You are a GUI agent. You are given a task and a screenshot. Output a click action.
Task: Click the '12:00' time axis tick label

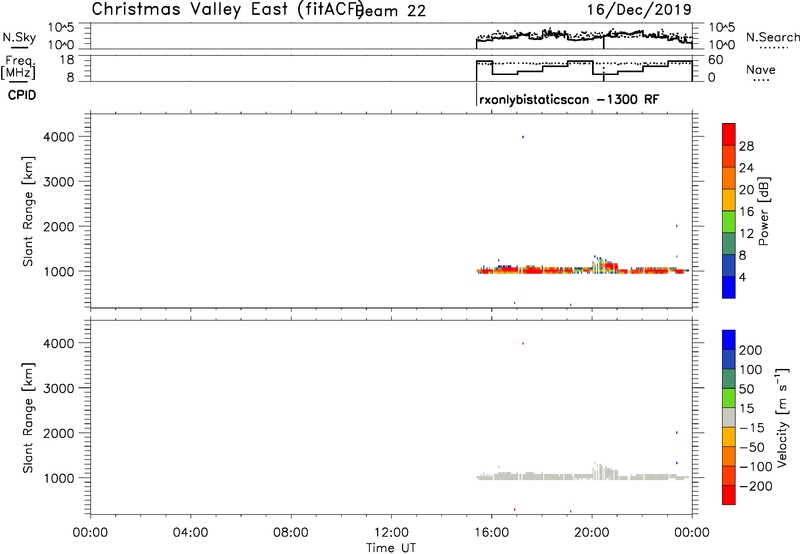tap(391, 533)
